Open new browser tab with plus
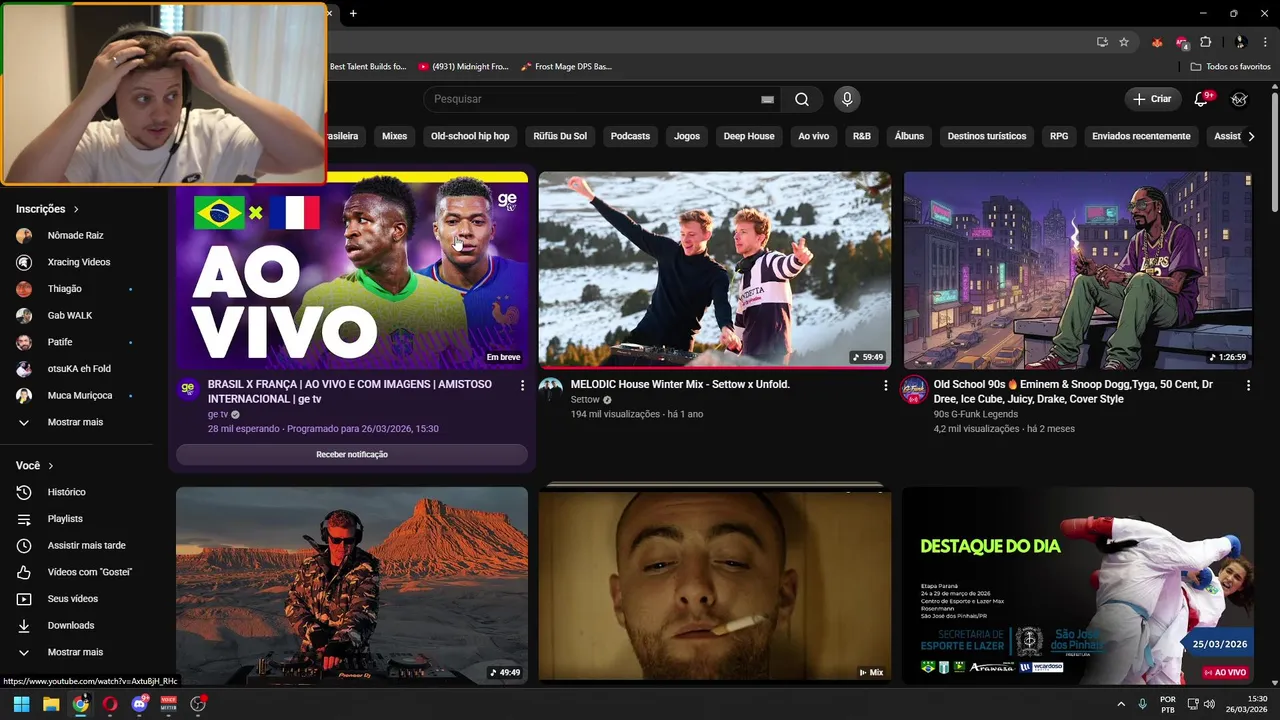 coord(353,13)
